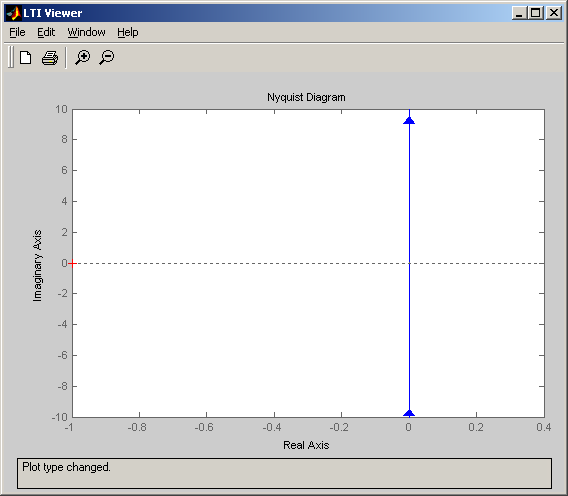The width and height of the screenshot is (568, 496).
Task: Open the Window menu
Action: [x=86, y=32]
